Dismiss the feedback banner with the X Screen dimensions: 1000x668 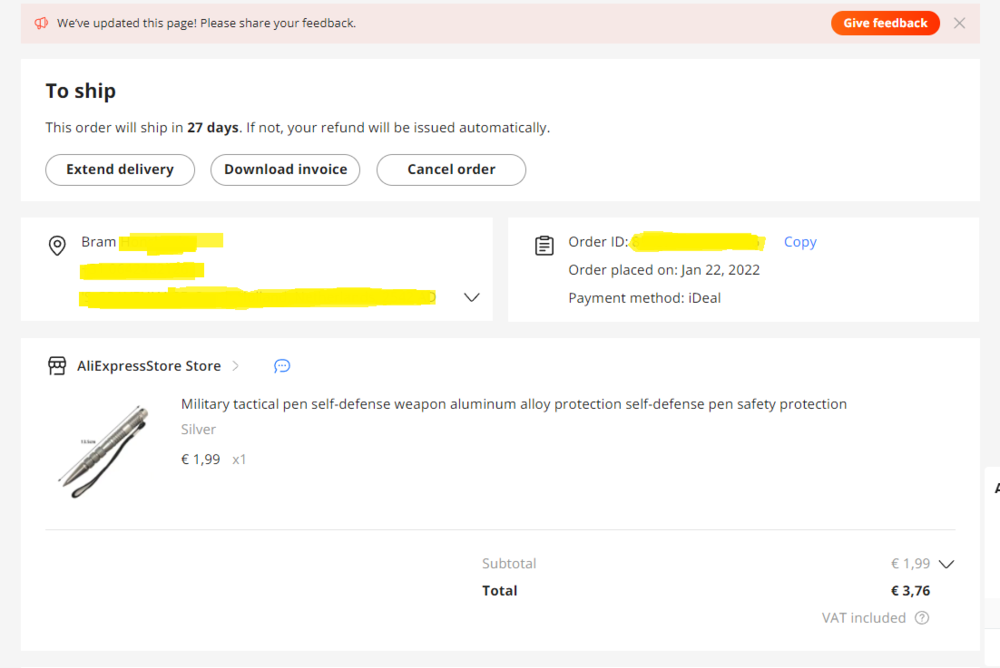(959, 23)
